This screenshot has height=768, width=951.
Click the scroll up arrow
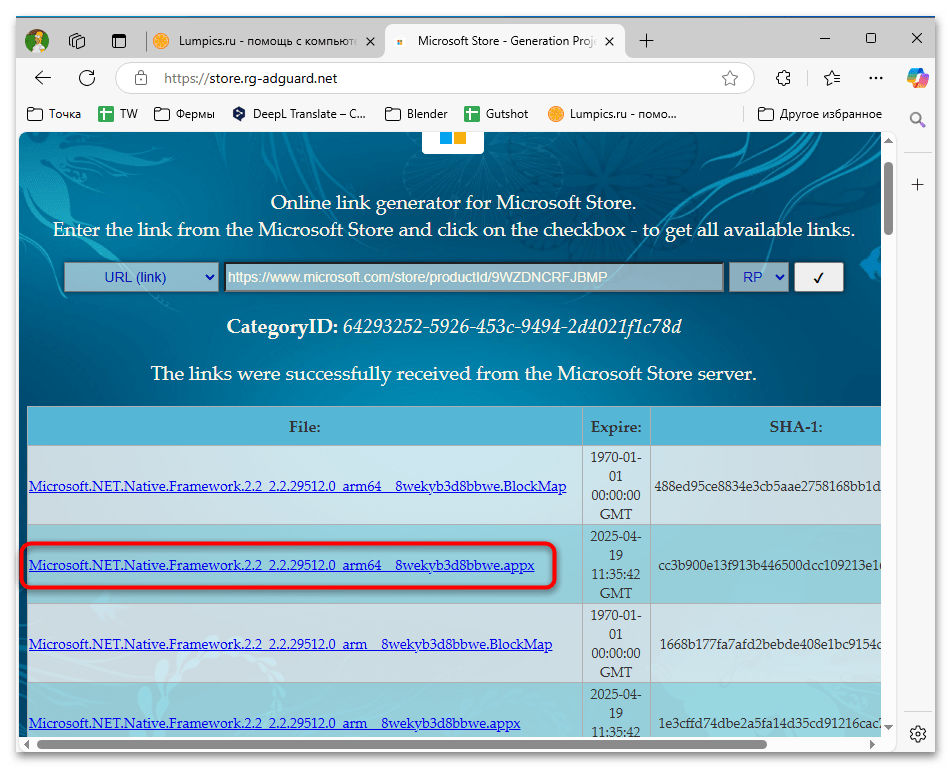[x=889, y=140]
